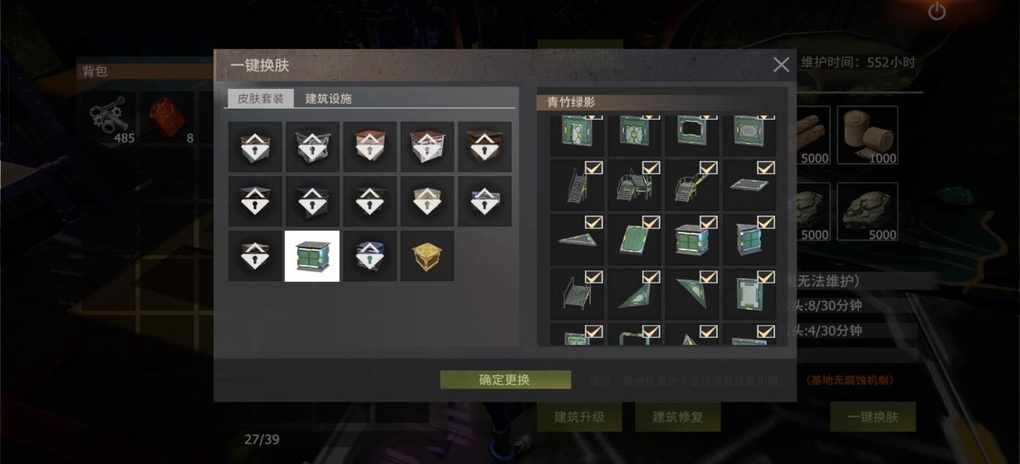The image size is (1020, 464).
Task: Uncheck the checkbox on the flat floor tile
Action: 766,168
